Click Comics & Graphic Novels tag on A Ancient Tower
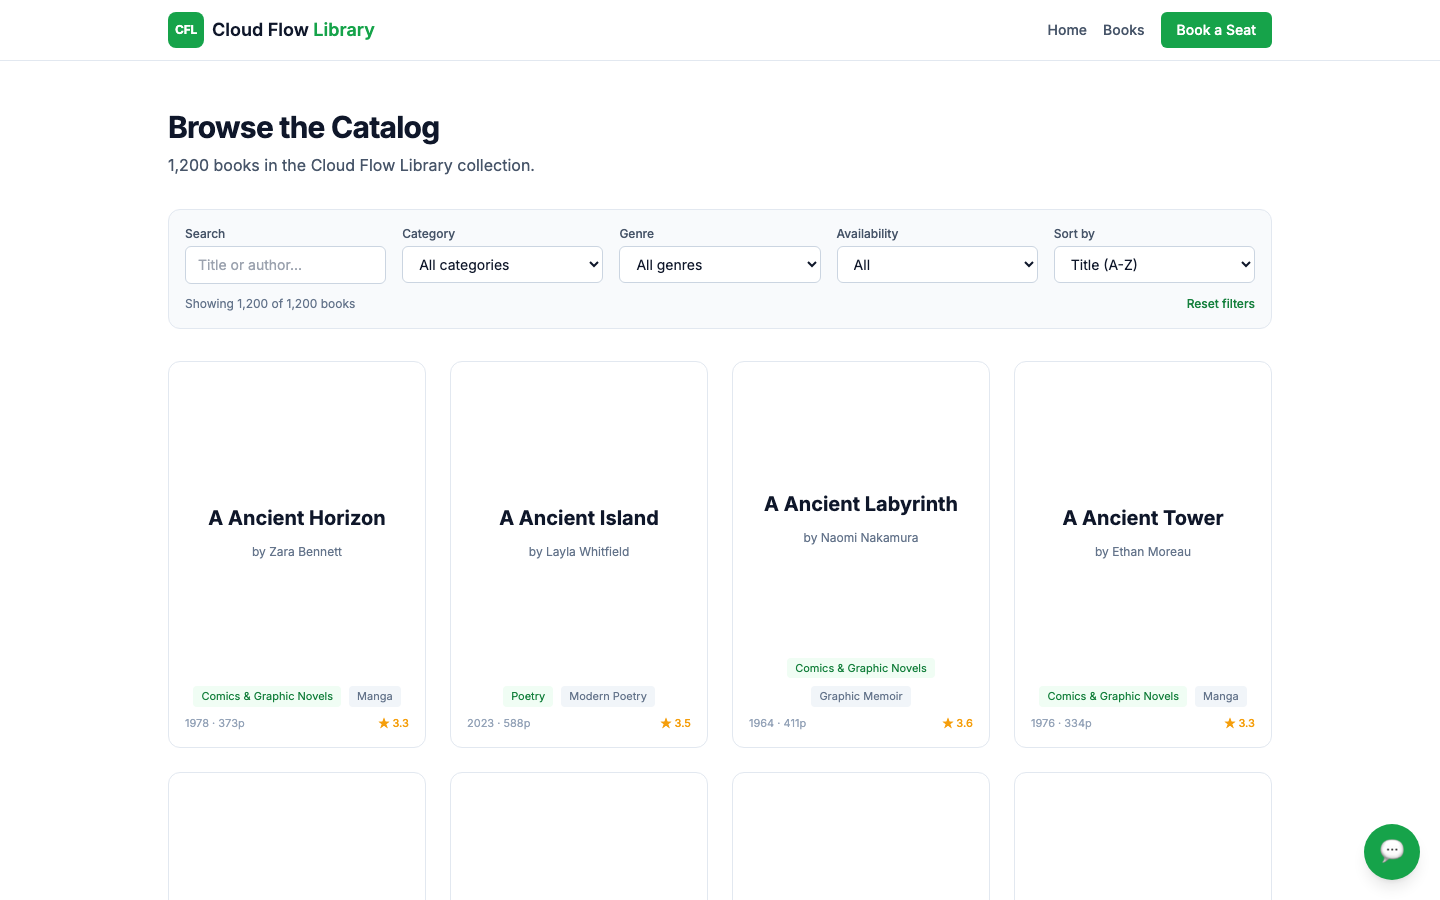1440x900 pixels. tap(1113, 696)
